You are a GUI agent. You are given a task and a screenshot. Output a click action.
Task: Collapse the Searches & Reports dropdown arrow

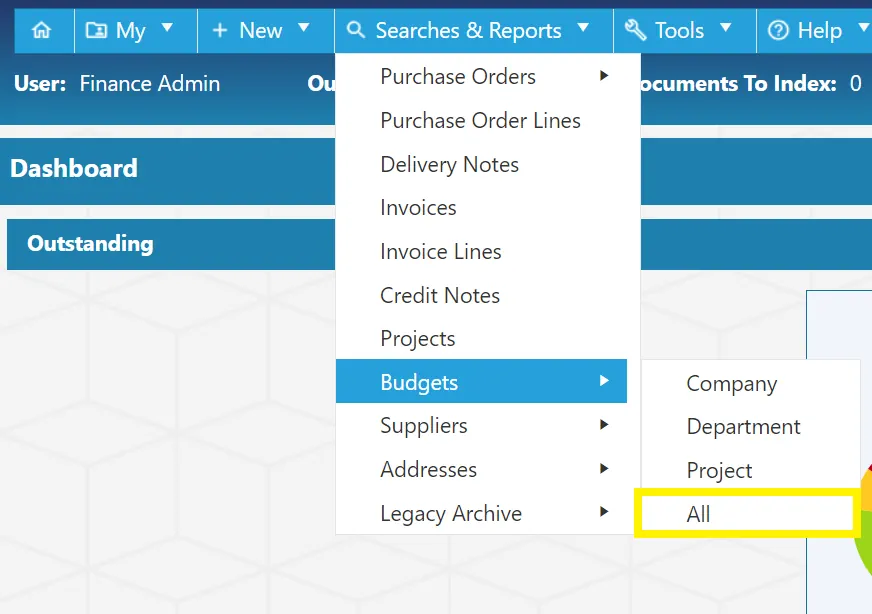pos(583,27)
